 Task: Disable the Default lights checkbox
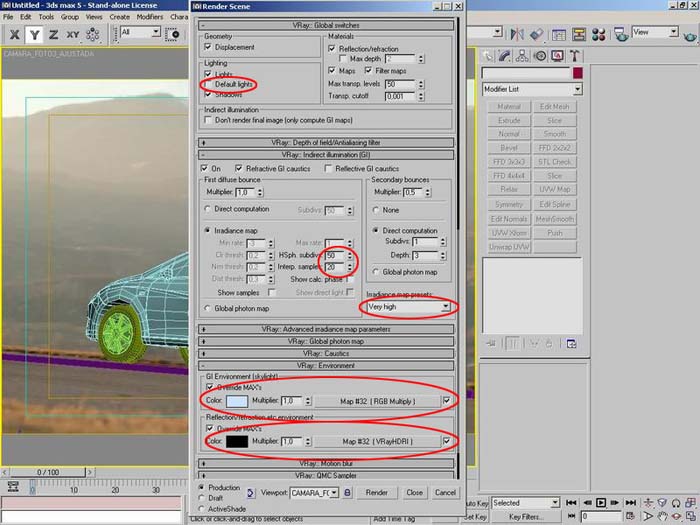[x=208, y=84]
